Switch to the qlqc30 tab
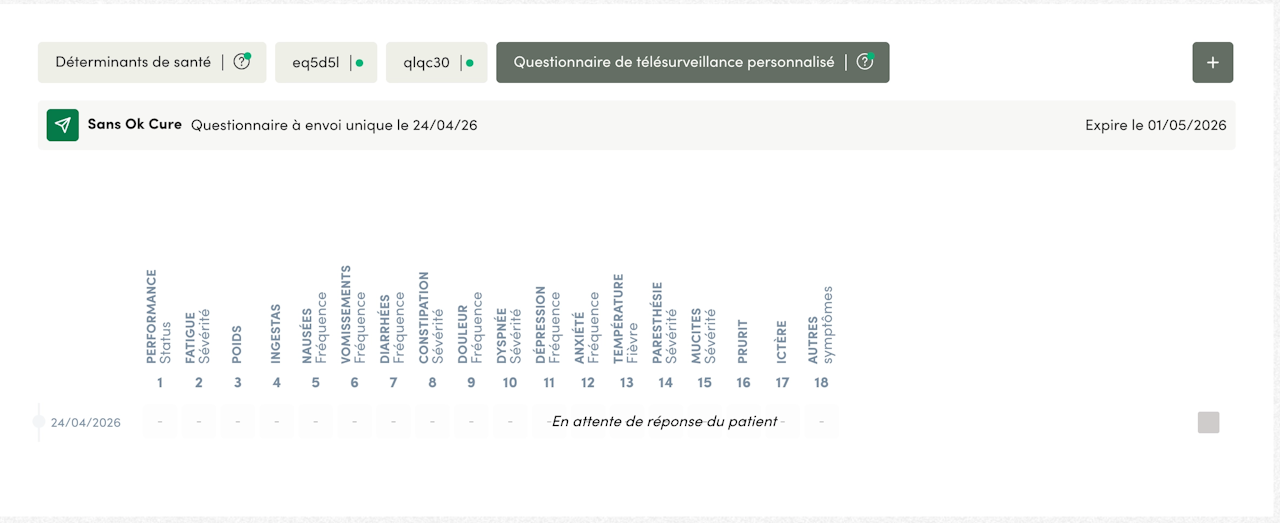This screenshot has height=523, width=1280. click(437, 62)
